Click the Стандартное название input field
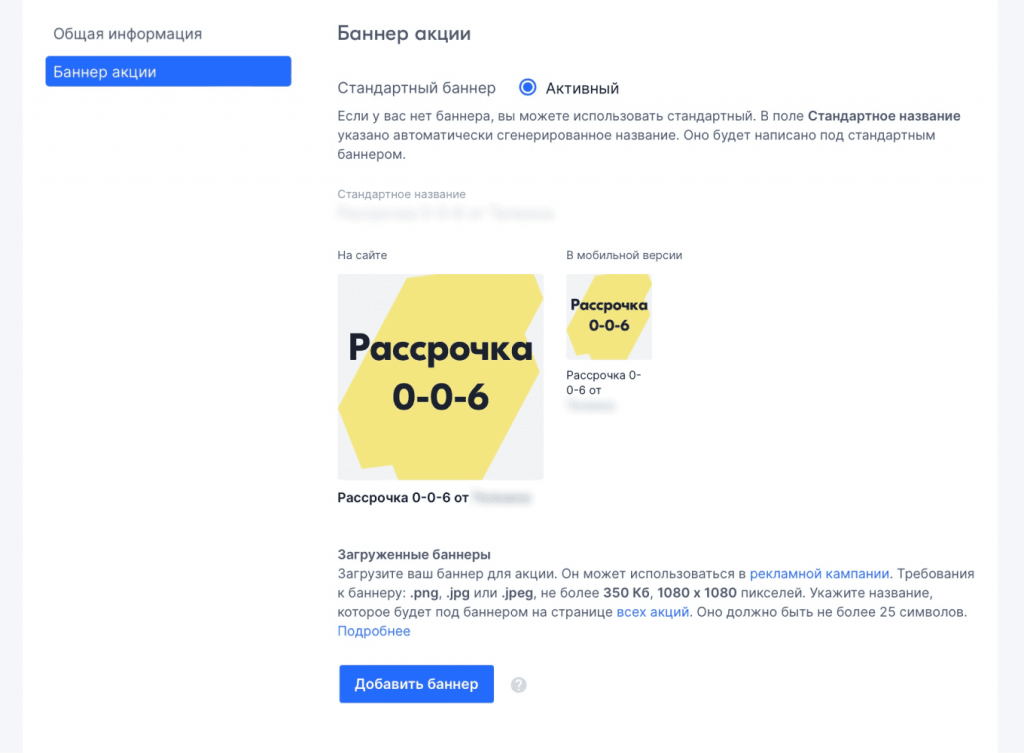This screenshot has width=1024, height=753. (x=446, y=213)
